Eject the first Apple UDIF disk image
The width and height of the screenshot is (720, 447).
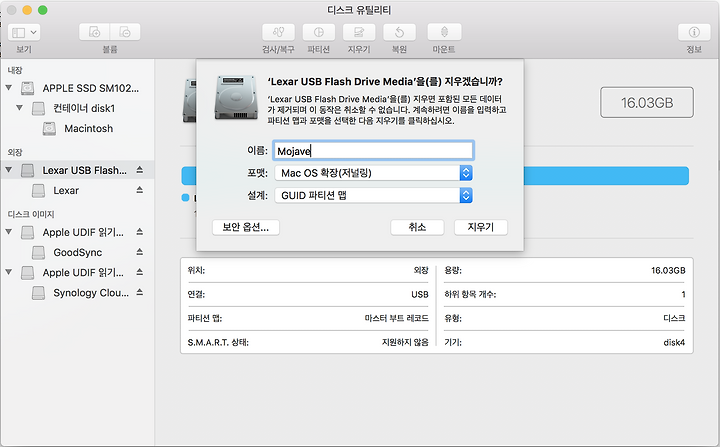point(140,232)
